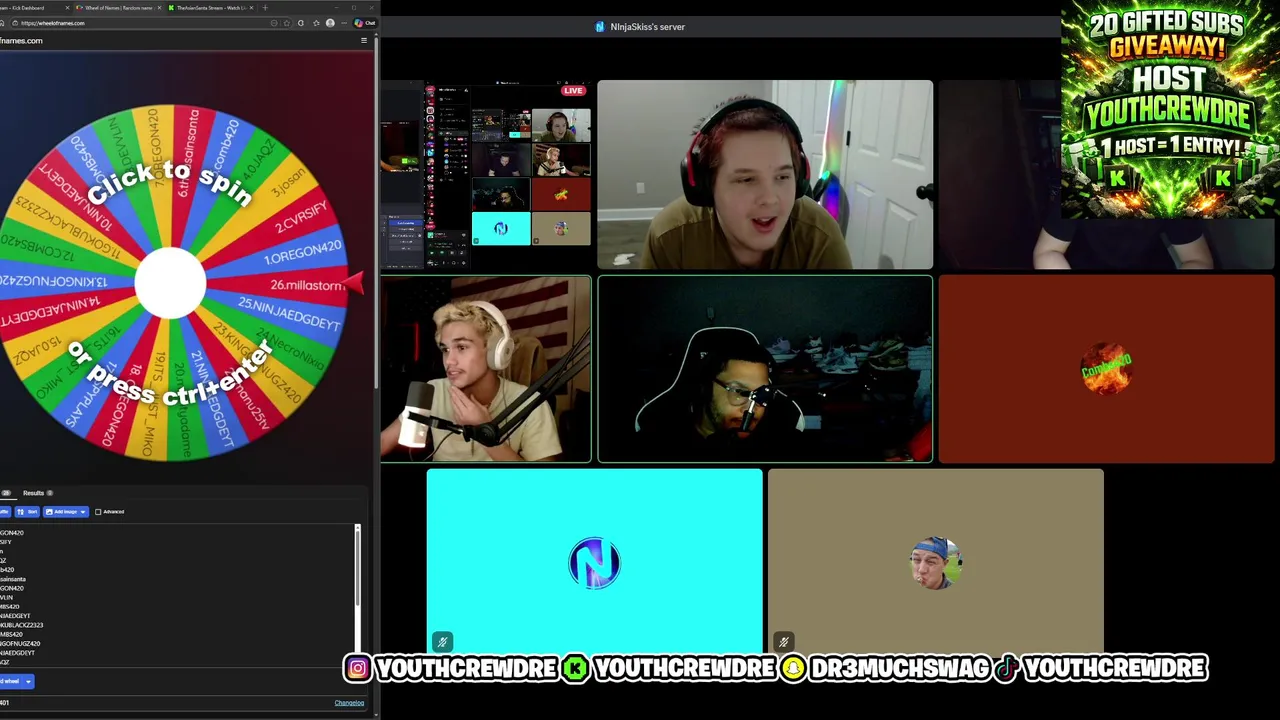Screen dimensions: 1280x720
Task: Open the browser profile avatar icon
Action: (x=330, y=23)
